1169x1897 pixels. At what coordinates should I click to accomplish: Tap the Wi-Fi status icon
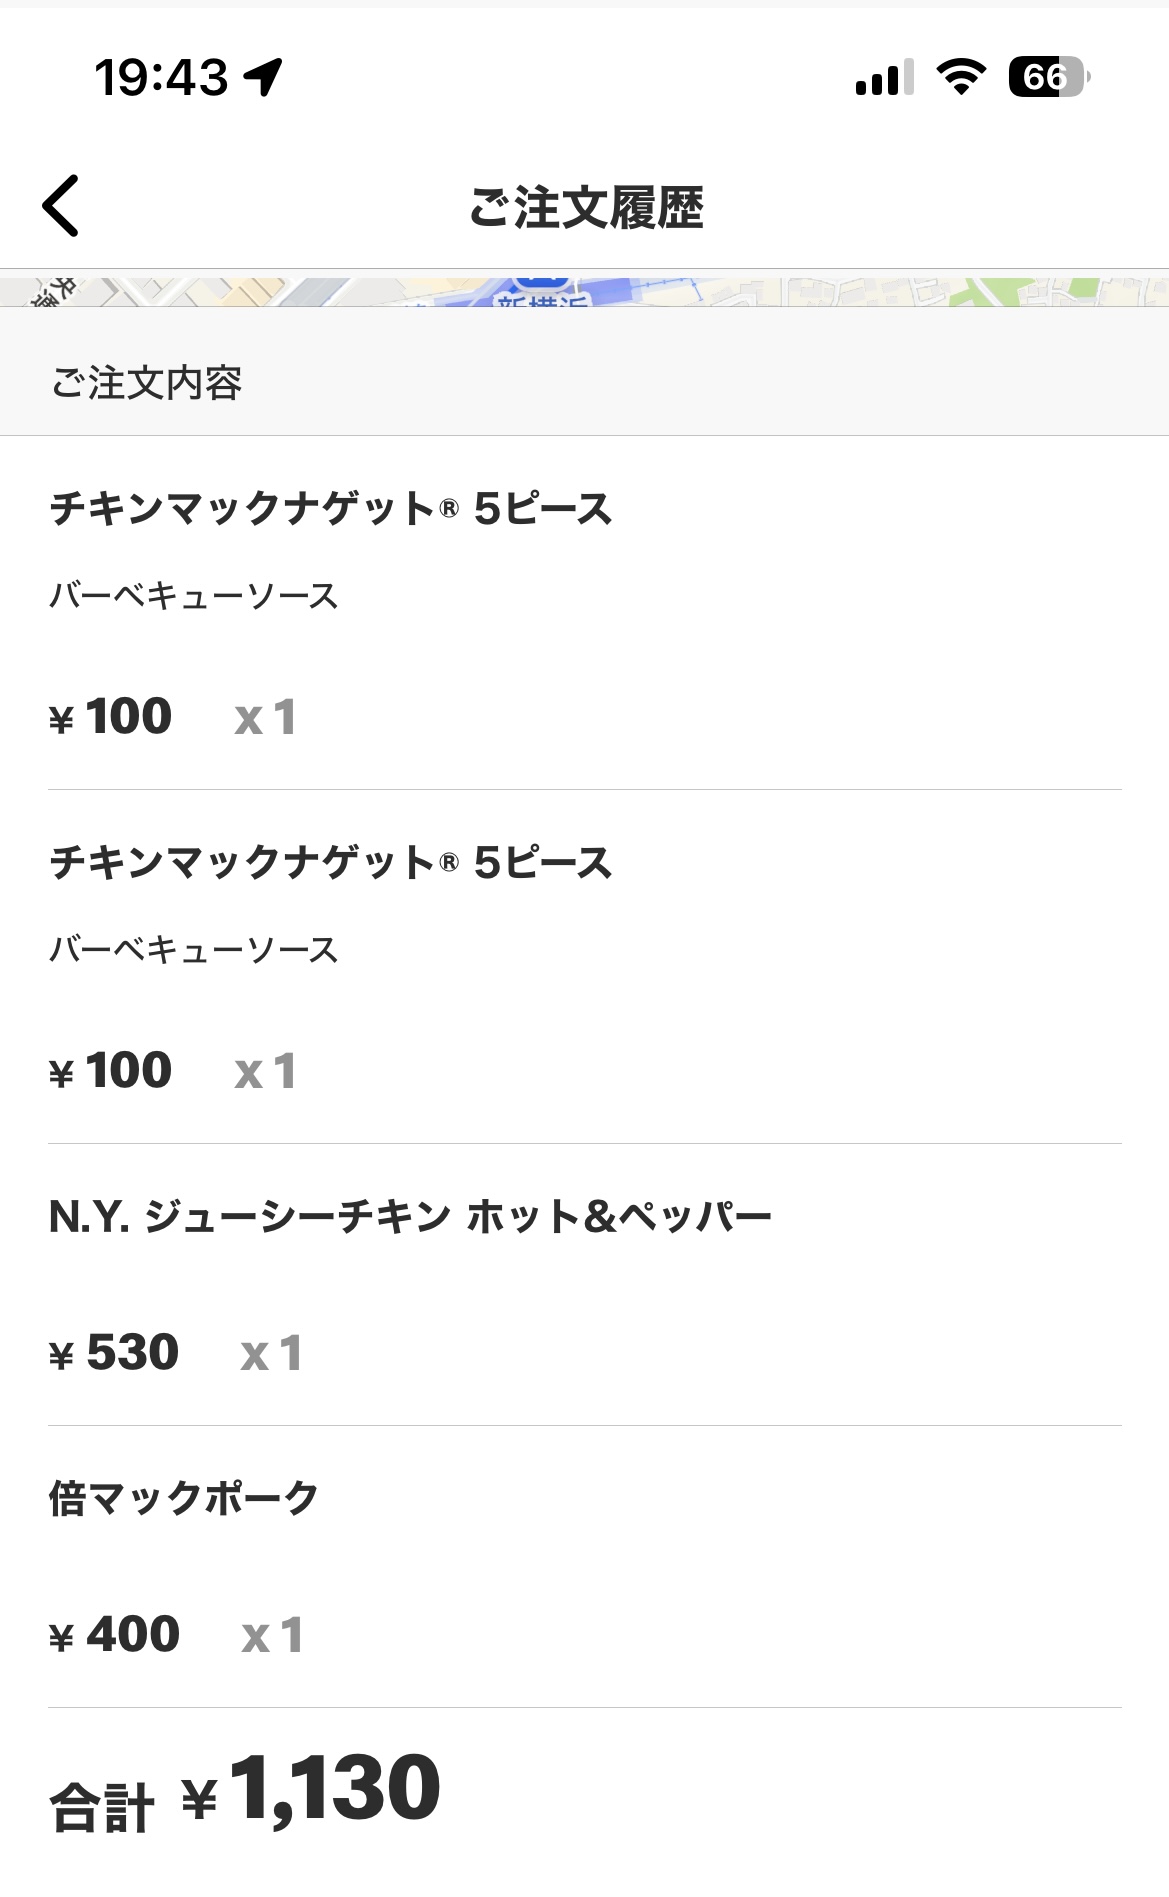(x=961, y=77)
